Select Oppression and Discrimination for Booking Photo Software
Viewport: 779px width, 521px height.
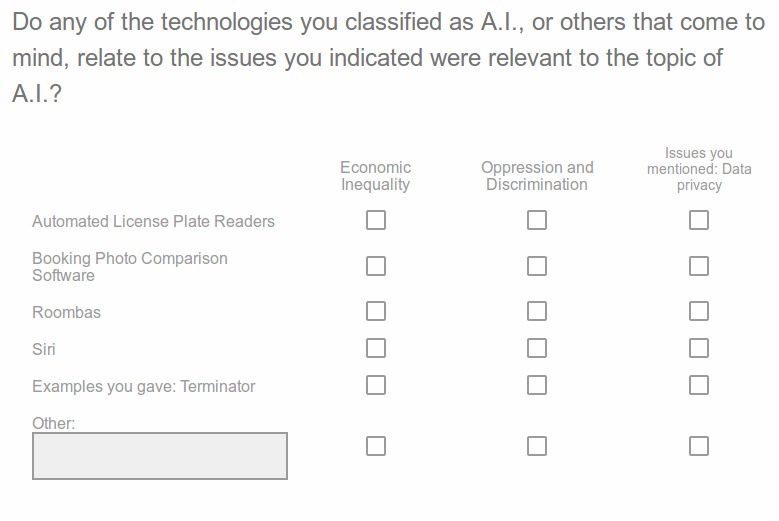click(x=537, y=266)
